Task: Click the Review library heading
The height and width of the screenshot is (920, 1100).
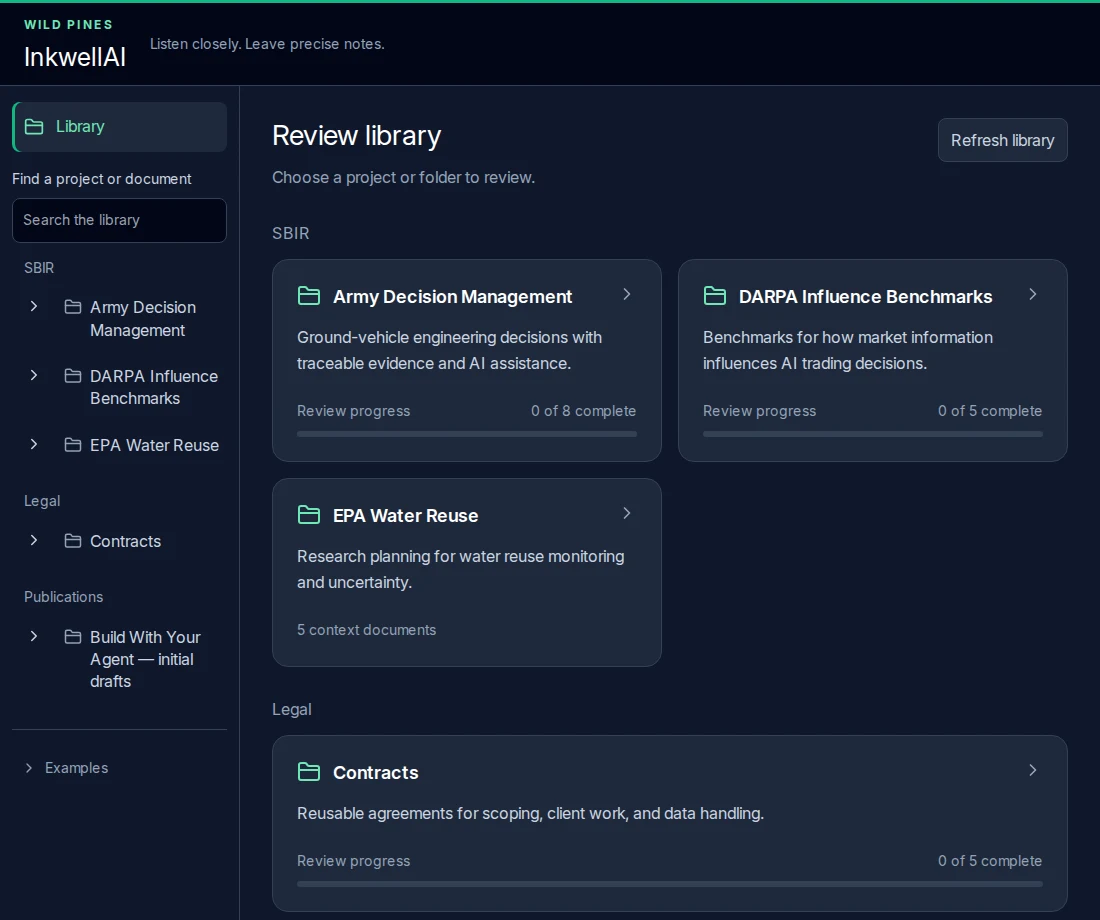Action: pos(356,135)
